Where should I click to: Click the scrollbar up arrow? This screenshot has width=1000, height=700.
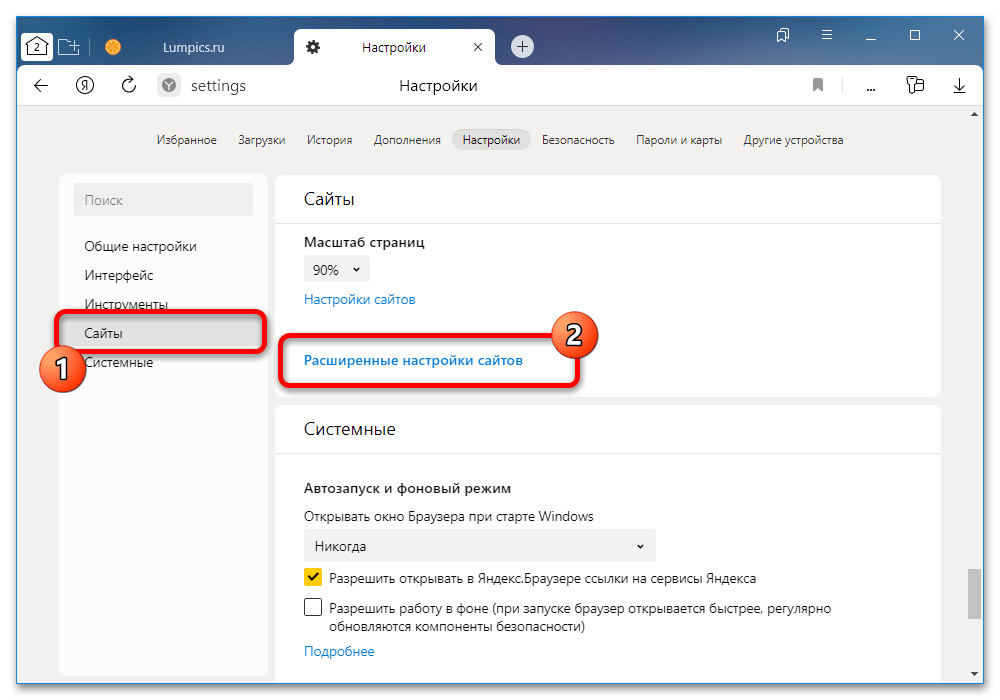pos(974,115)
